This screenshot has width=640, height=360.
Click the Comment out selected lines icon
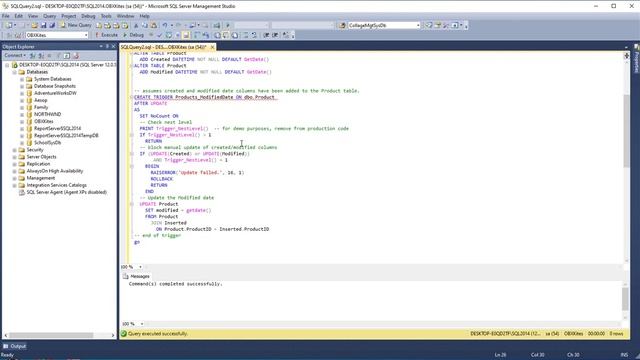click(246, 35)
